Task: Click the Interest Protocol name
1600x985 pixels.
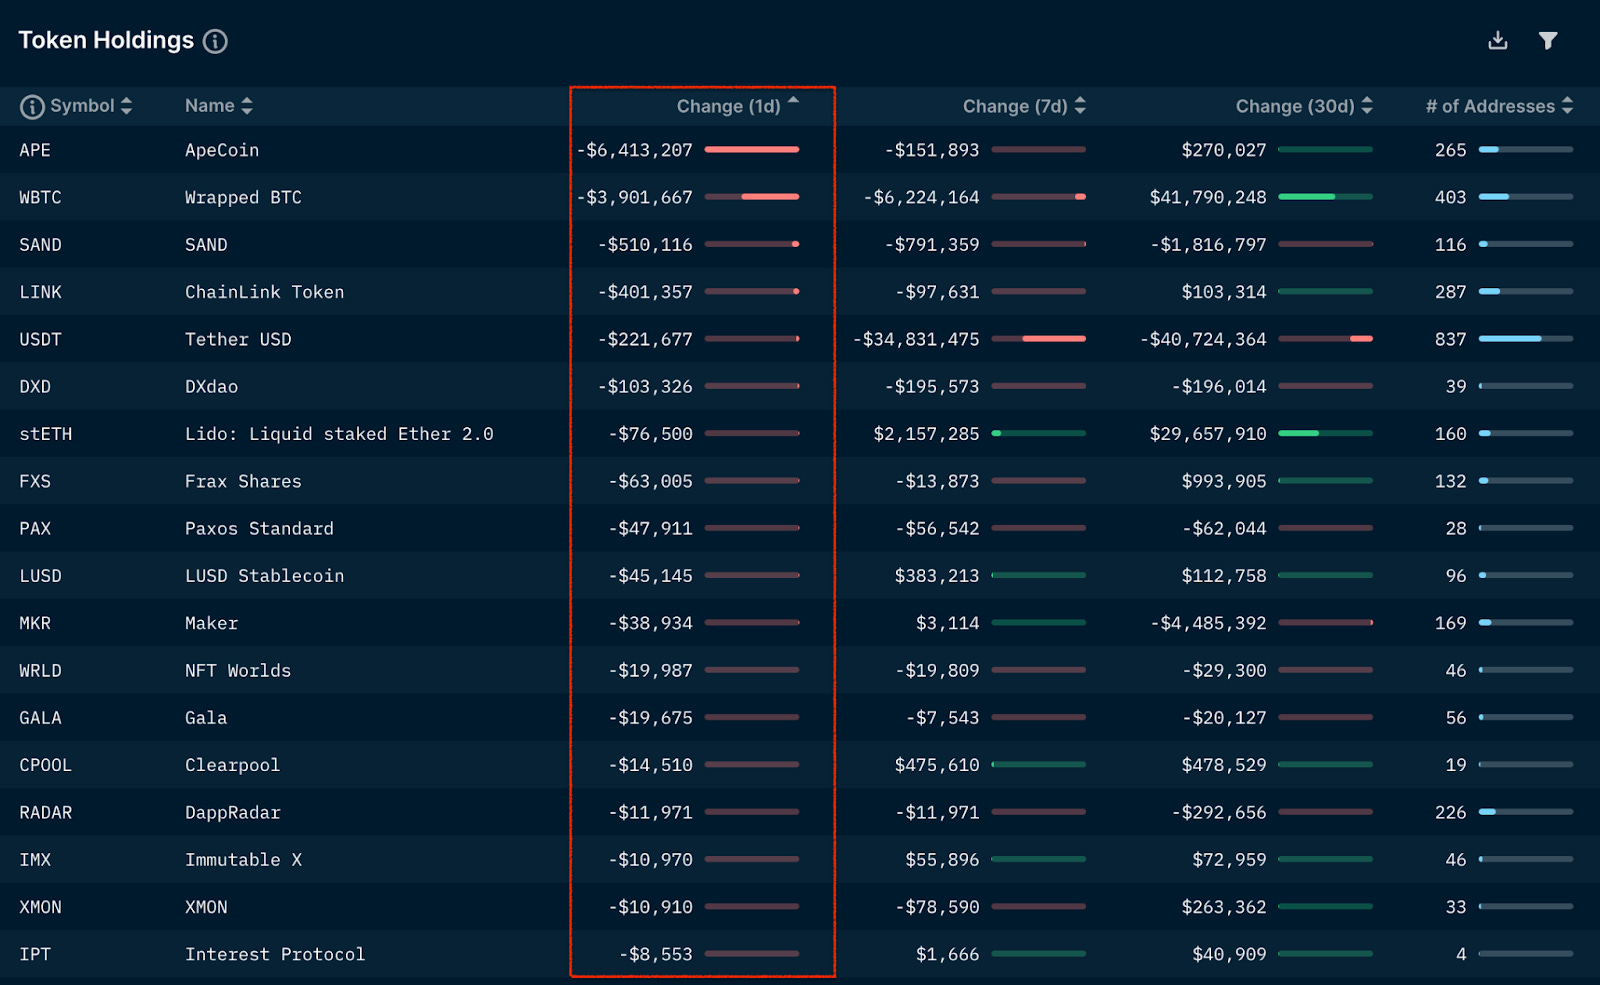Action: point(275,955)
